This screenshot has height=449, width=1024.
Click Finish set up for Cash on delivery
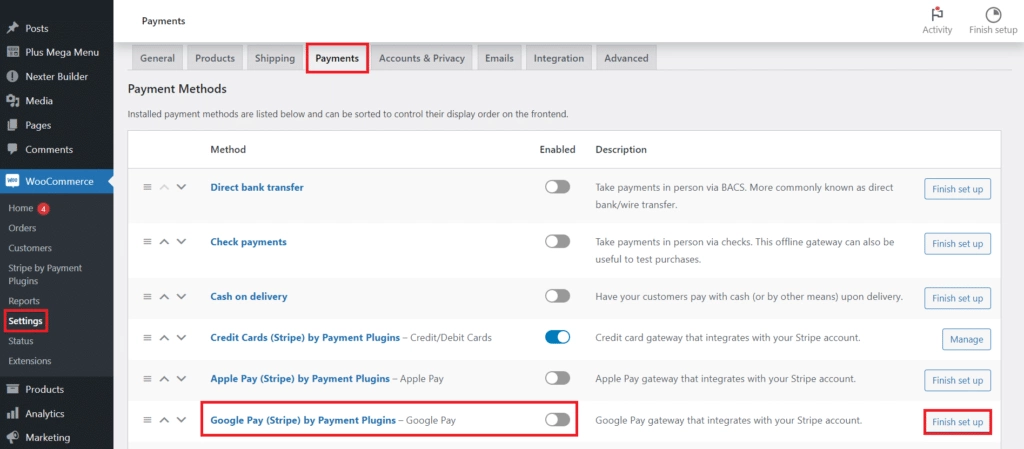(x=957, y=298)
